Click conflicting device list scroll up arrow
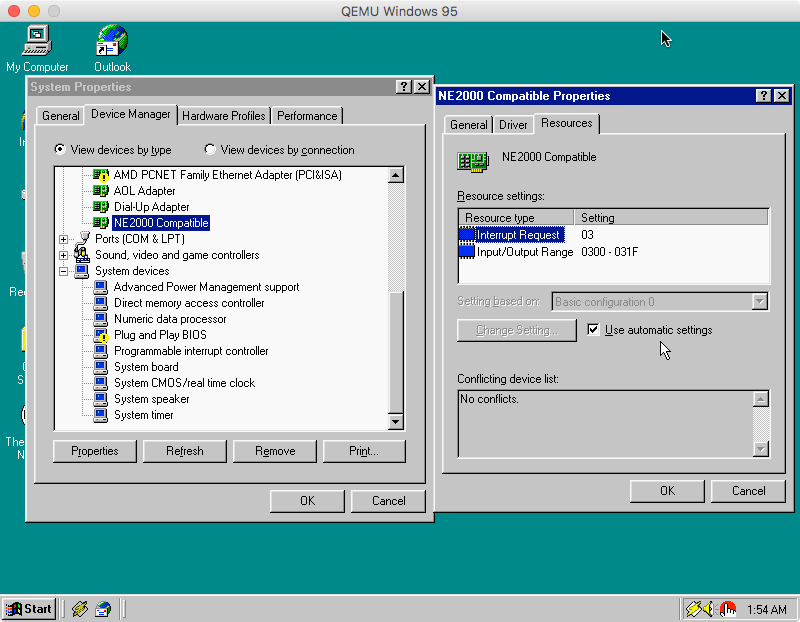The height and width of the screenshot is (622, 800). (x=761, y=399)
